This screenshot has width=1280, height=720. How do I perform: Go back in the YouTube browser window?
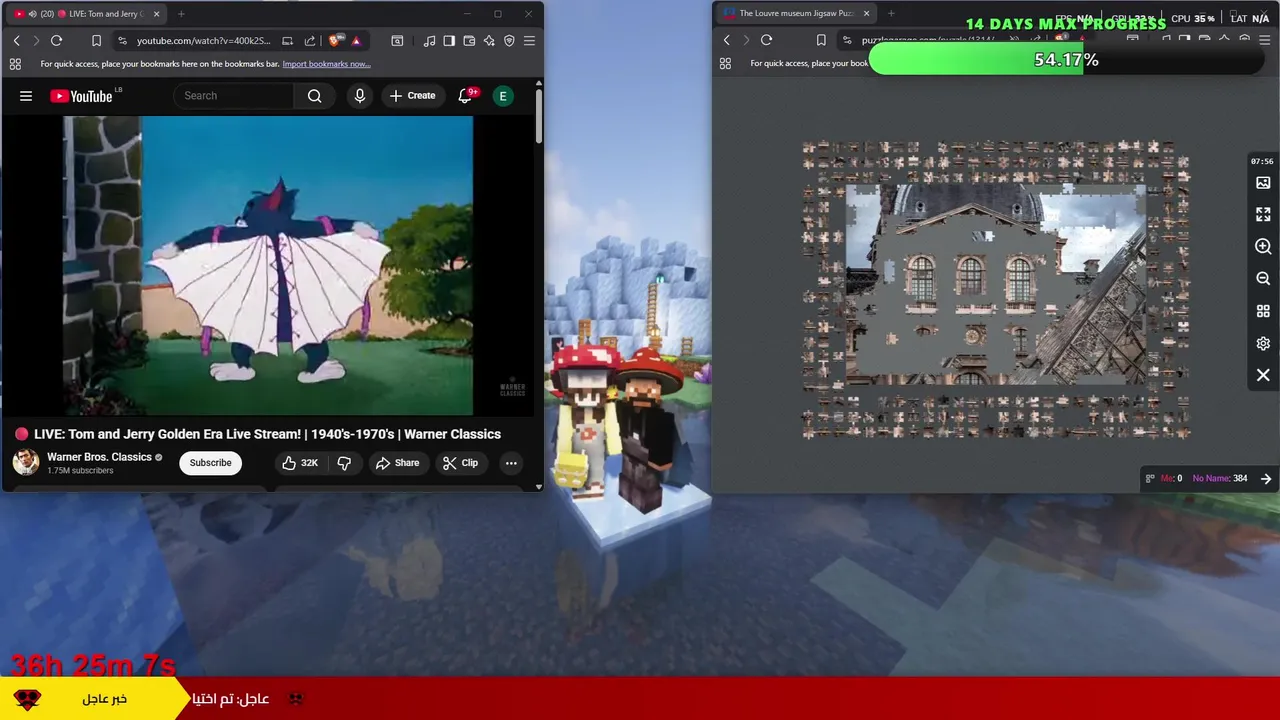[16, 41]
